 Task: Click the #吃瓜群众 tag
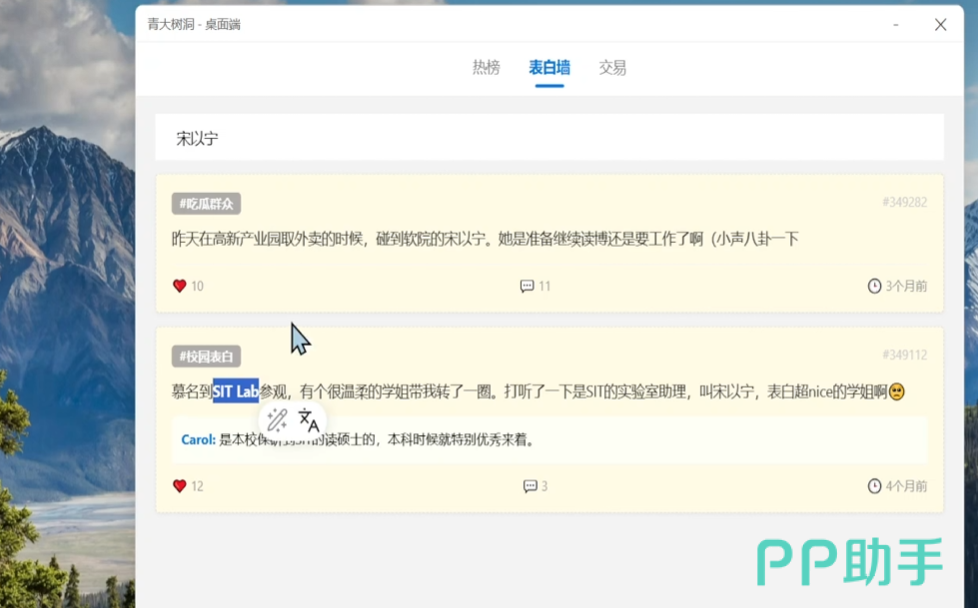(x=206, y=204)
